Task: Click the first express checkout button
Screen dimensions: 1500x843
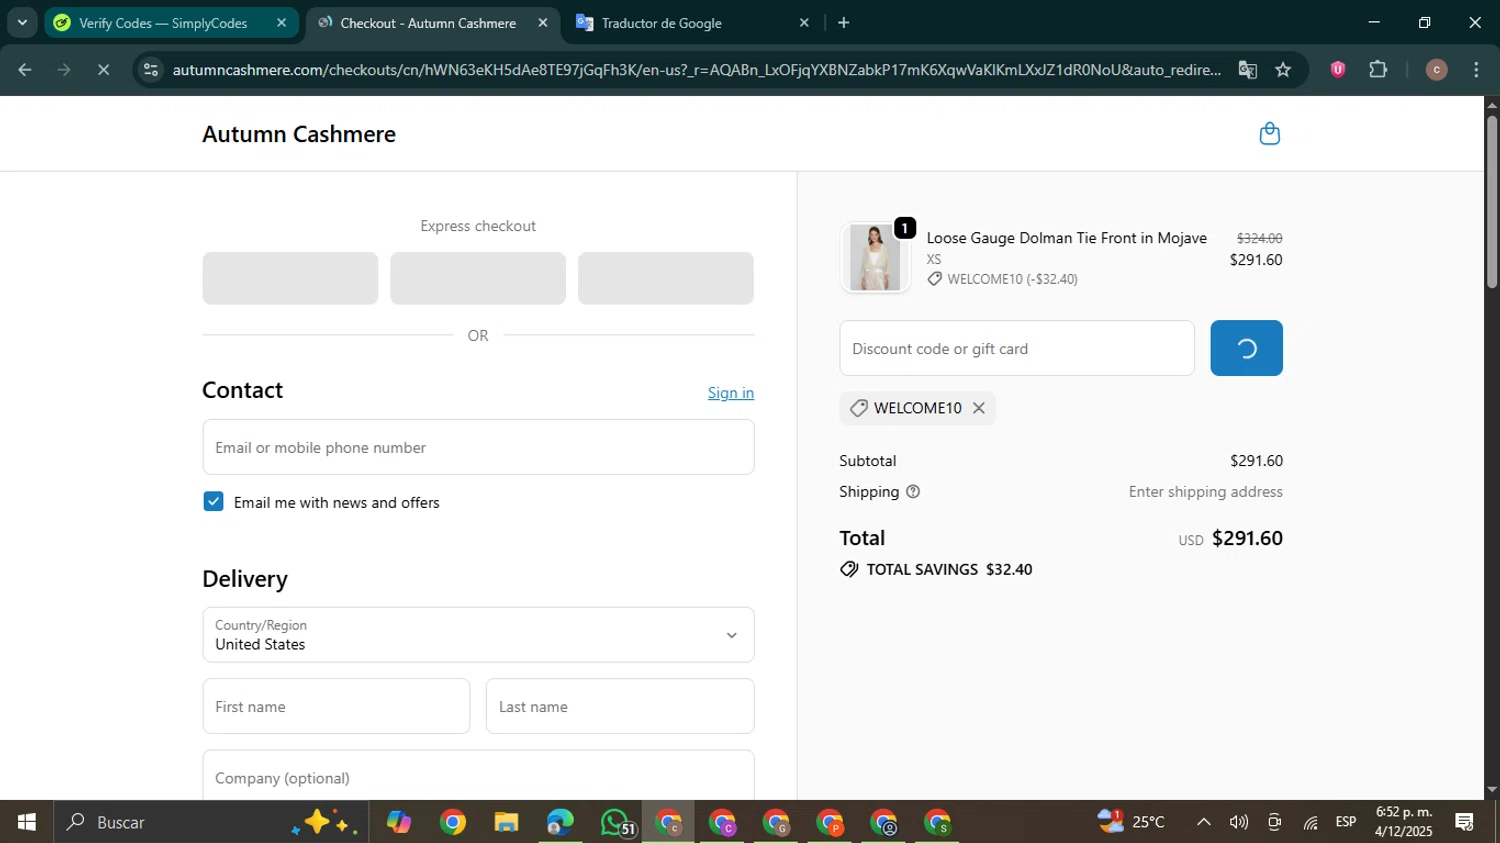Action: (x=290, y=278)
